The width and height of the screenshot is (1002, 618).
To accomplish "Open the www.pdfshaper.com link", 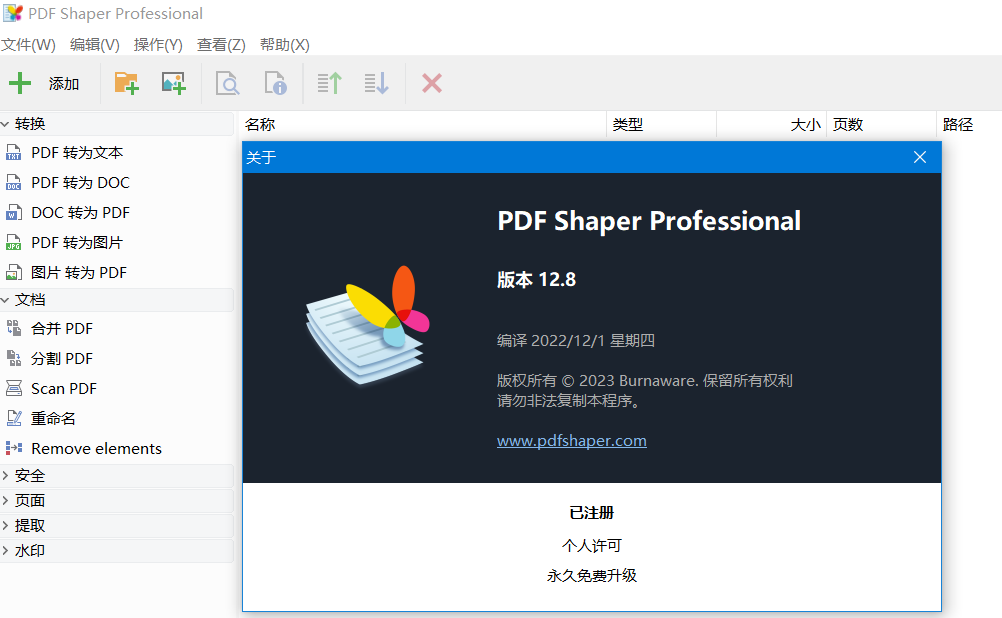I will 571,441.
